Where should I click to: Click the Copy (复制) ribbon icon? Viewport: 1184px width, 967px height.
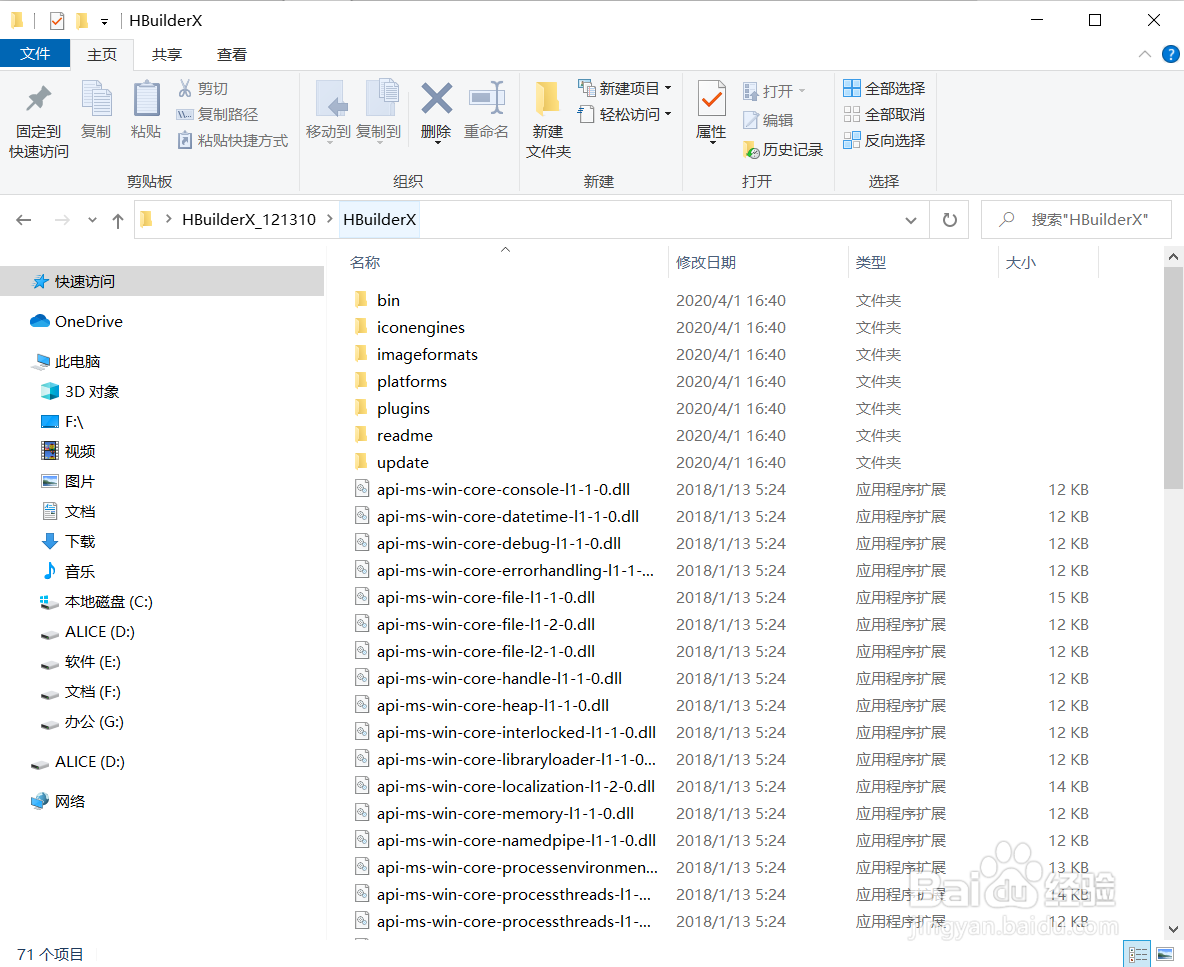coord(96,111)
